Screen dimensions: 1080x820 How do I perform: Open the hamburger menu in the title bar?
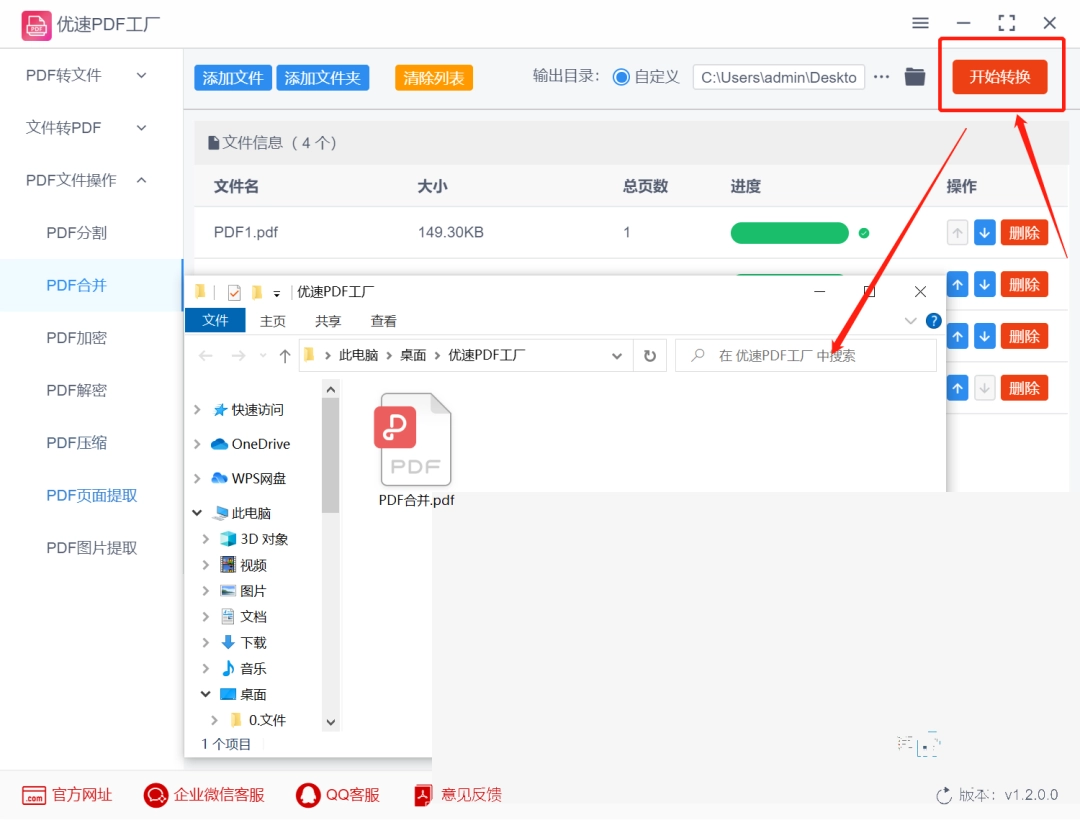pyautogui.click(x=920, y=23)
